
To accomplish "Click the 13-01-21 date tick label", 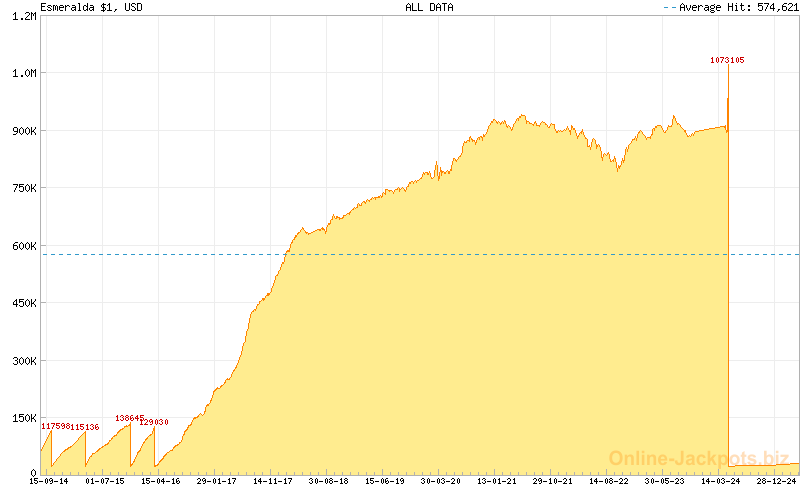I will click(497, 481).
